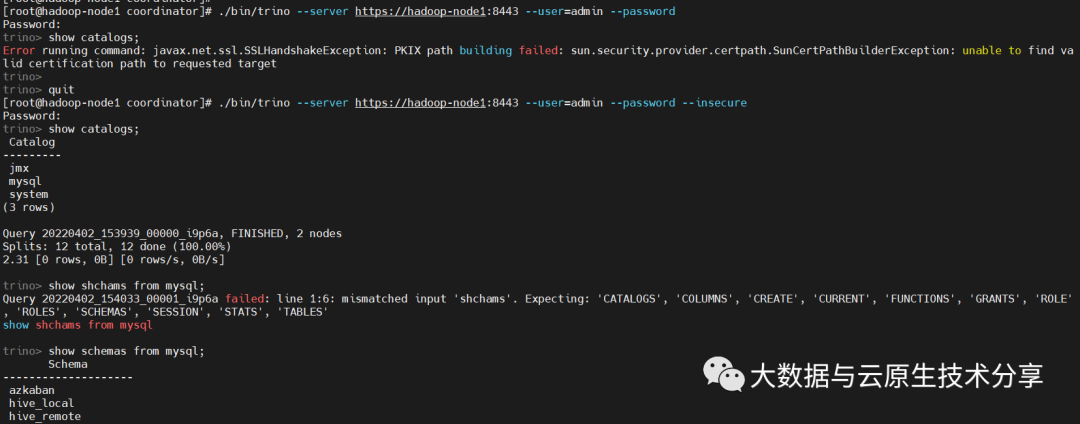Click the Chinese watermark text beside the WeChat logo
This screenshot has width=1080, height=424.
[896, 375]
